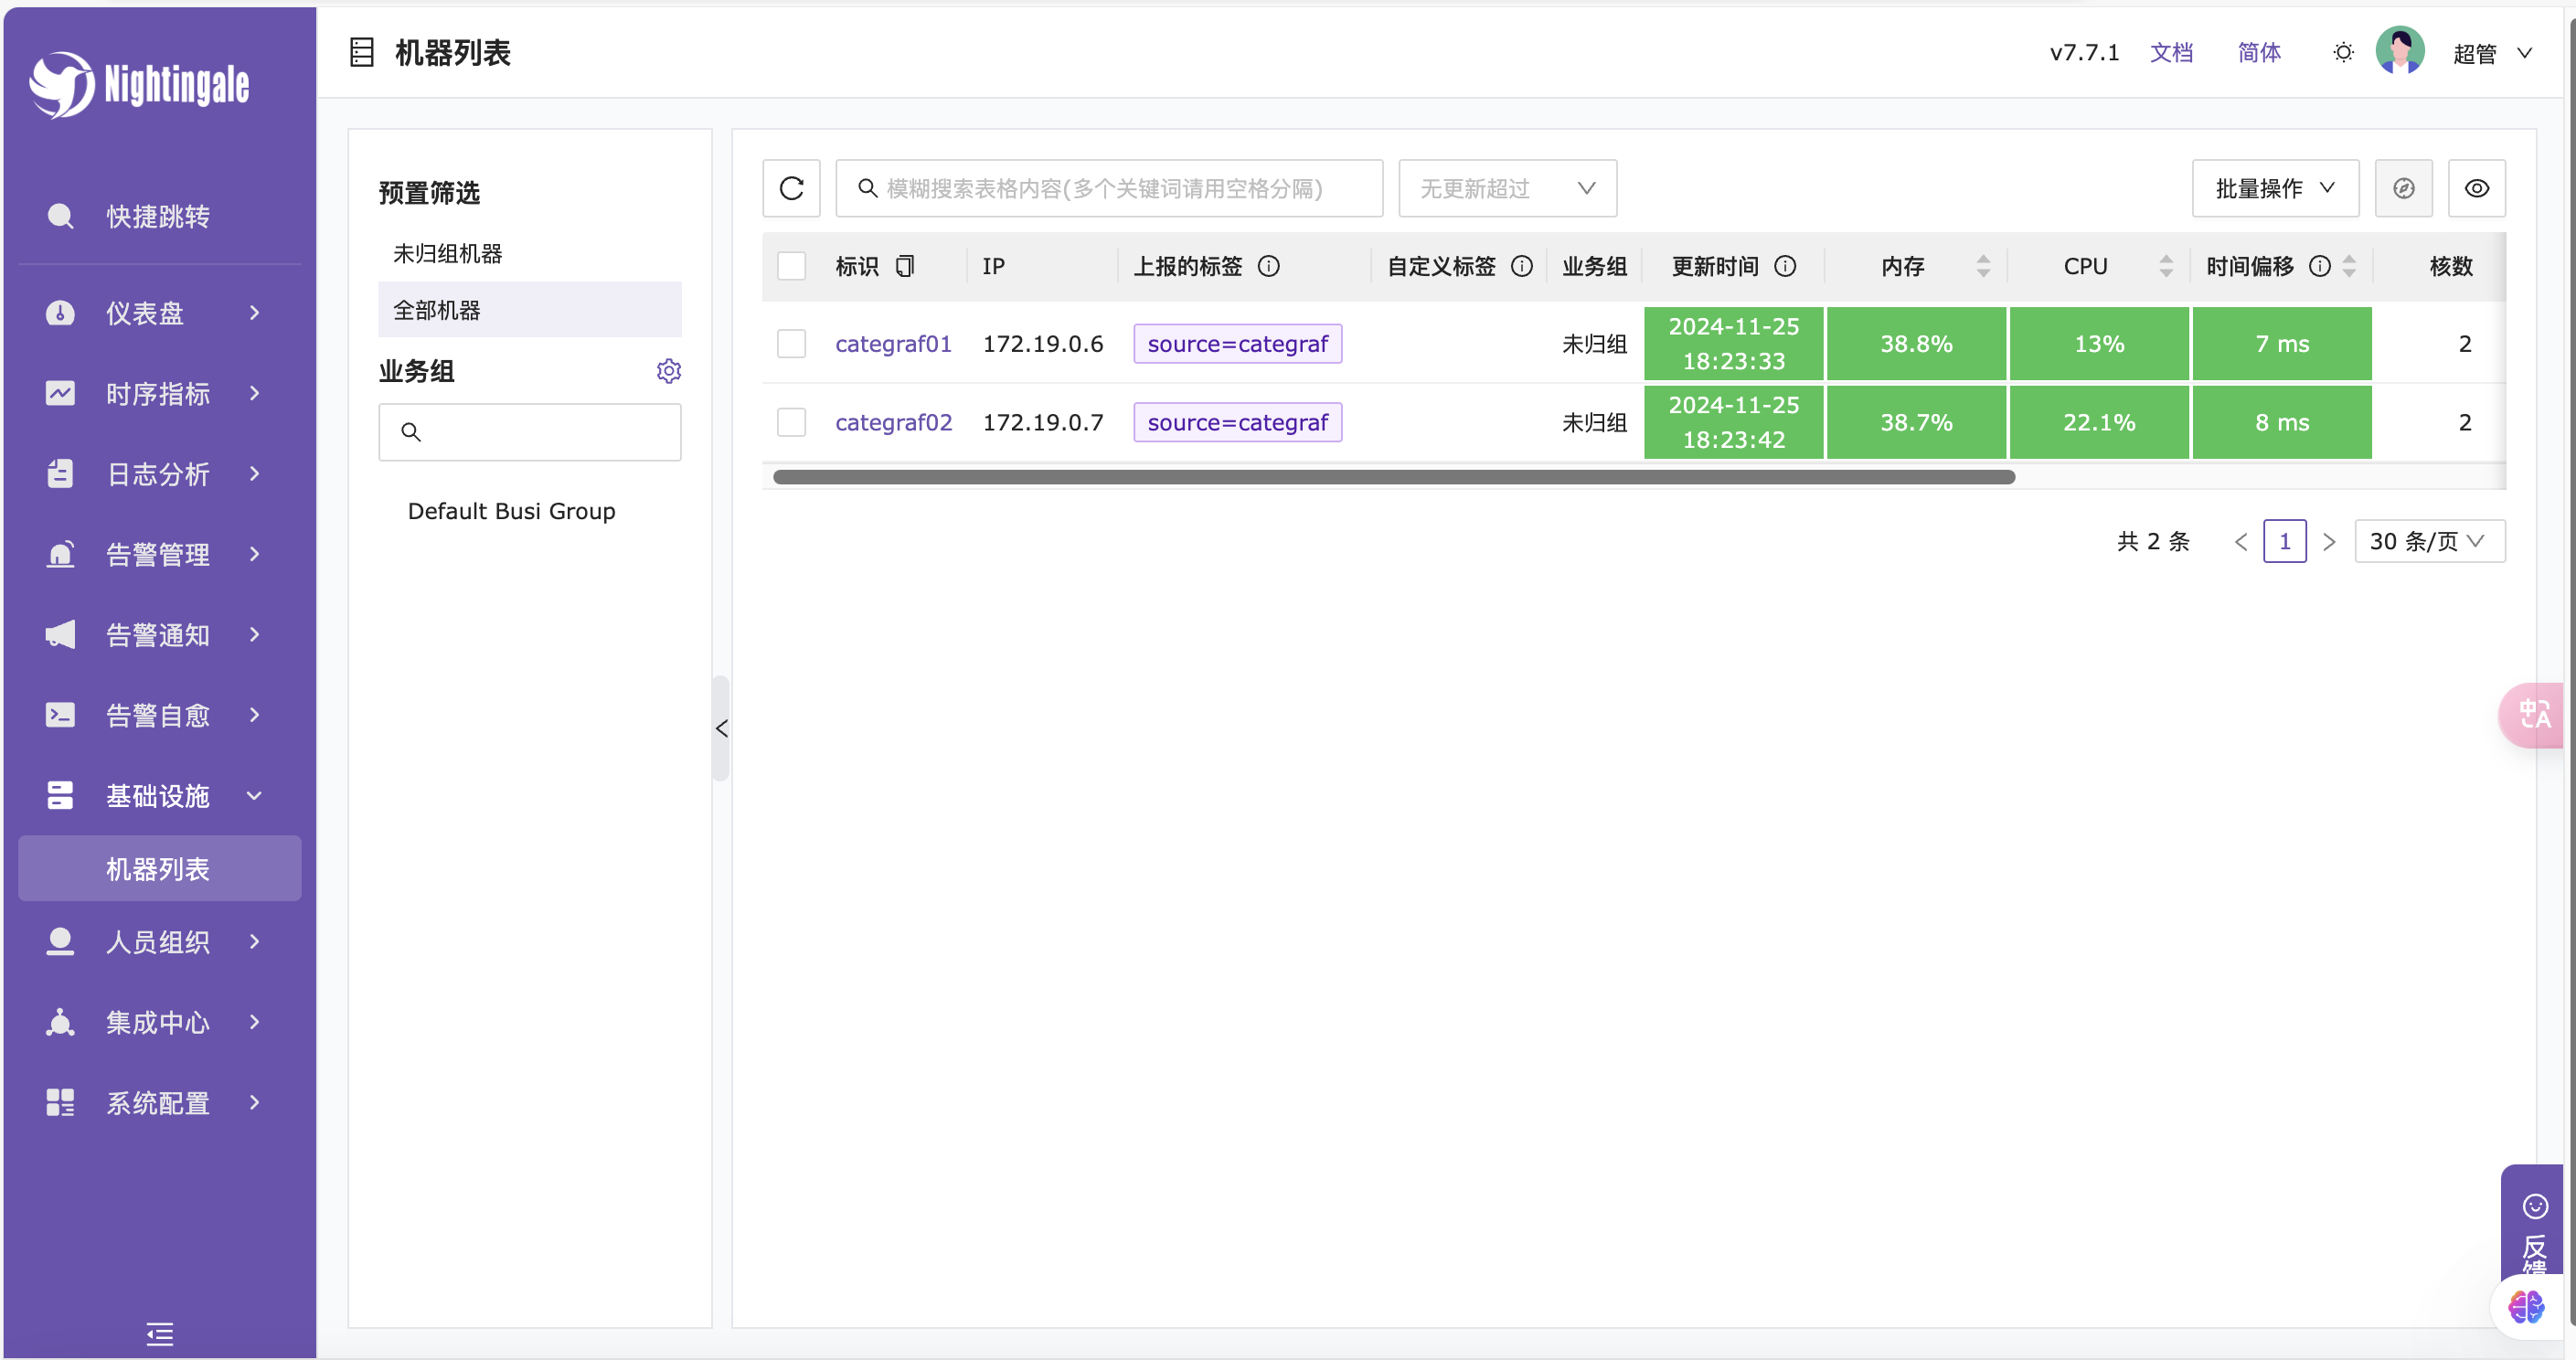Screen dimensions: 2576x1360
Task: Open the feedback smiley widget
Action: coord(2534,1207)
